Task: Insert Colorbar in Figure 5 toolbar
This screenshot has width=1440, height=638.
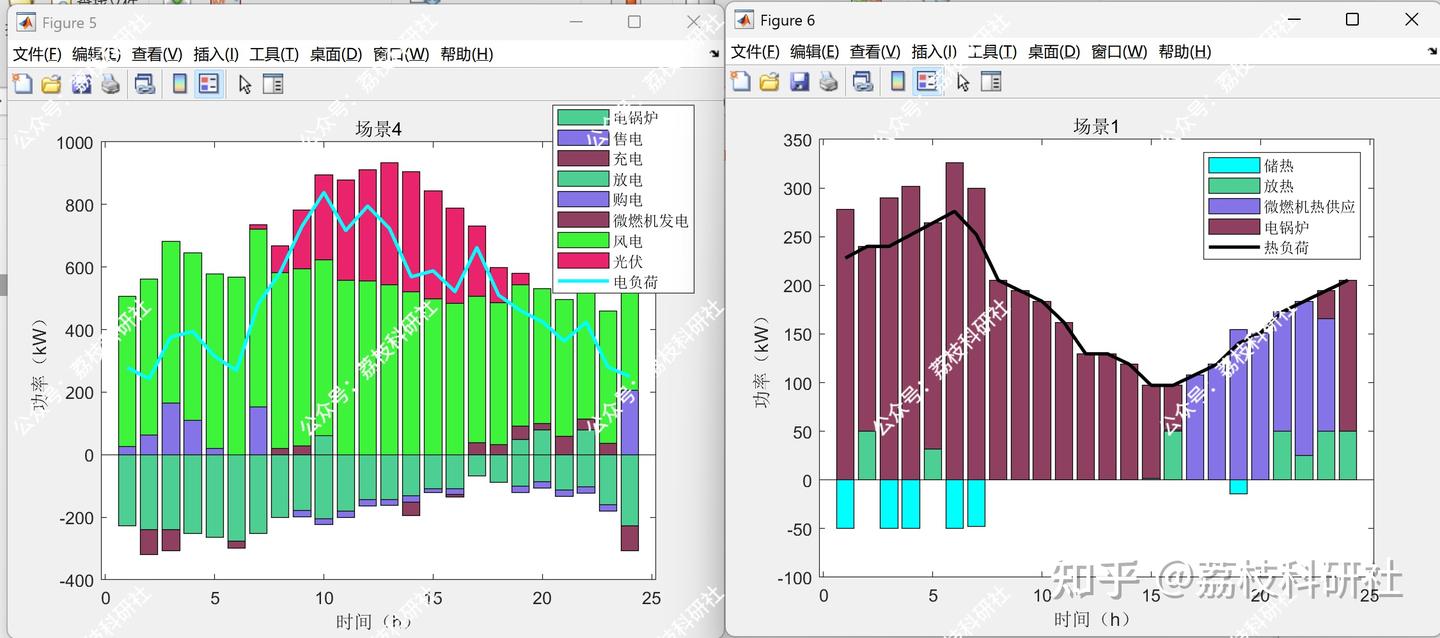Action: 179,84
